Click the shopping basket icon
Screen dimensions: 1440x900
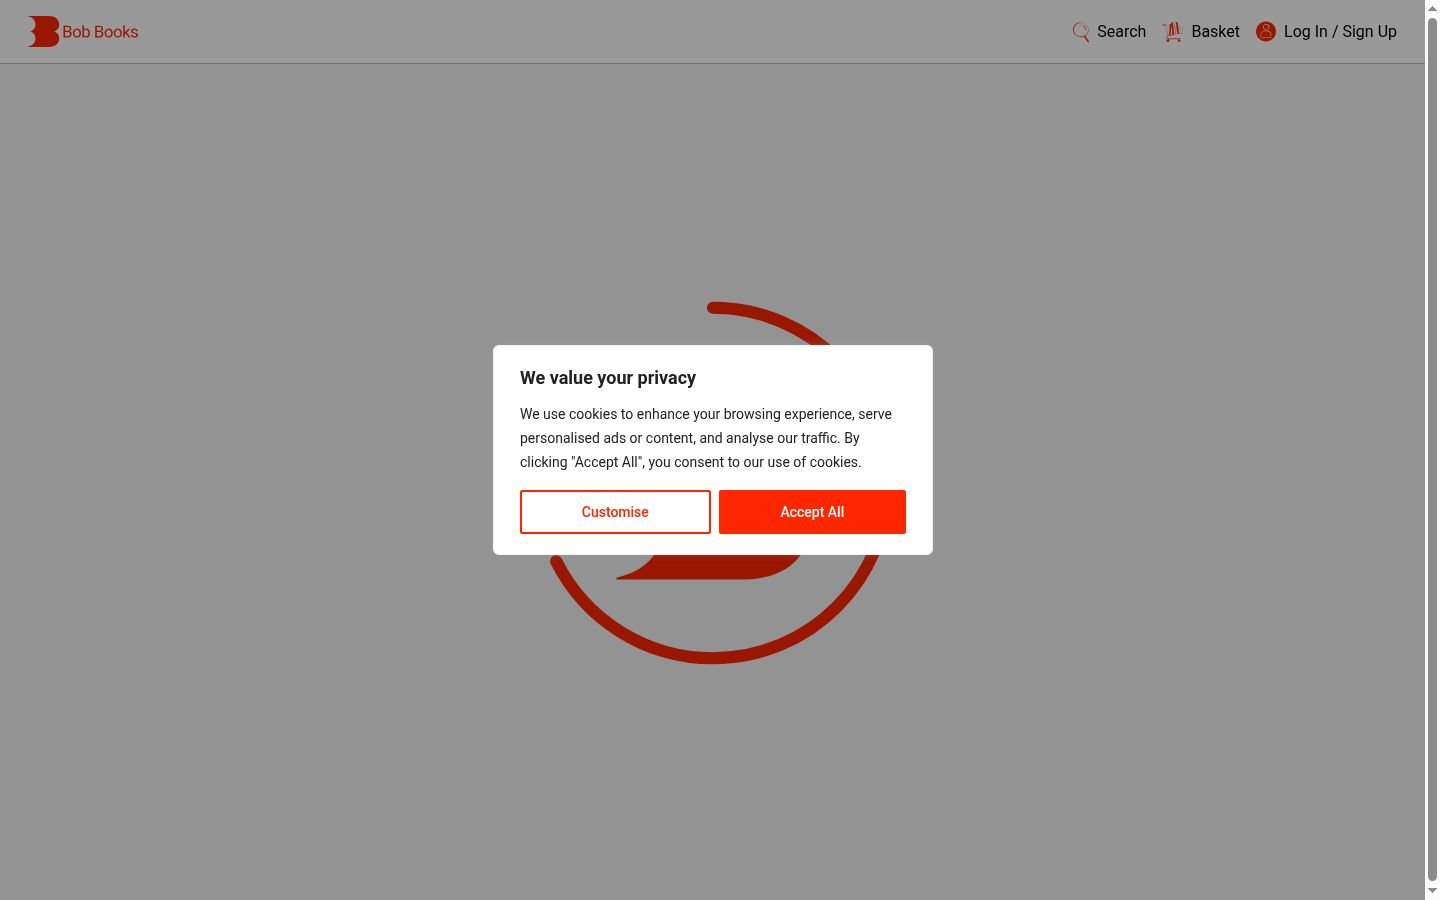(1173, 32)
